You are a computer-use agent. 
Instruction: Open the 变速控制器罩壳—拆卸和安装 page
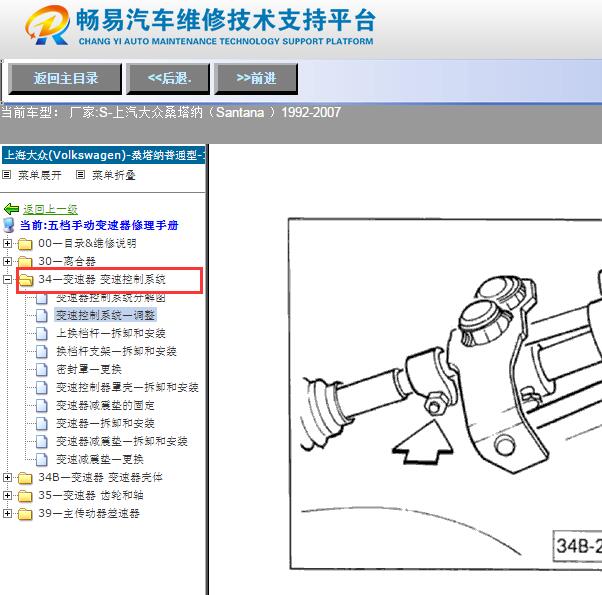[127, 387]
